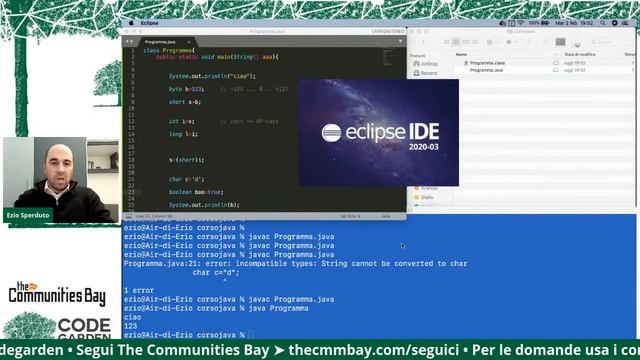Screen dimensions: 640x360
Task: Open the Apple menu
Action: click(131, 23)
